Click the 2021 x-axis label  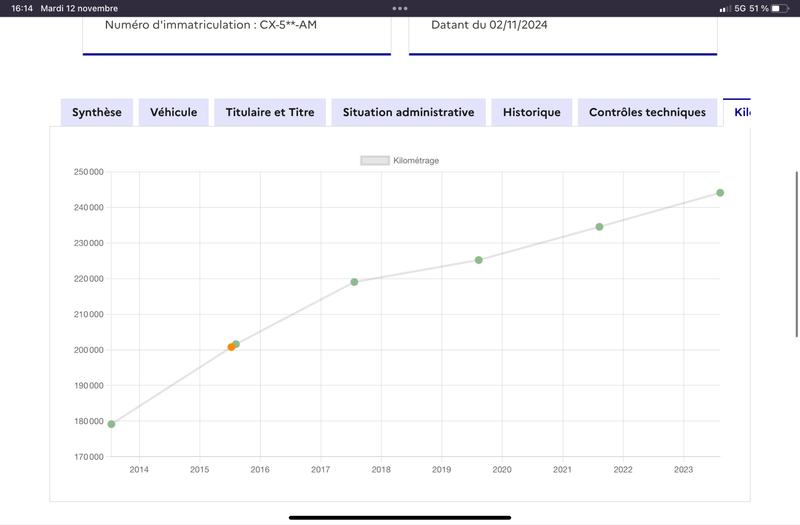tap(562, 469)
